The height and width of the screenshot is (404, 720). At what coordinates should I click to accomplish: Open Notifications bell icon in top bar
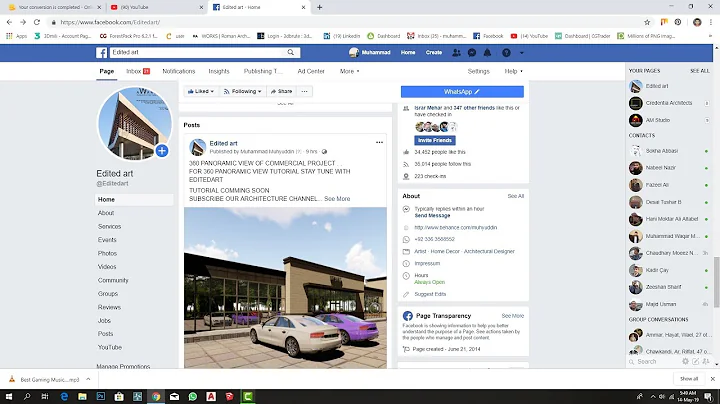[x=487, y=53]
